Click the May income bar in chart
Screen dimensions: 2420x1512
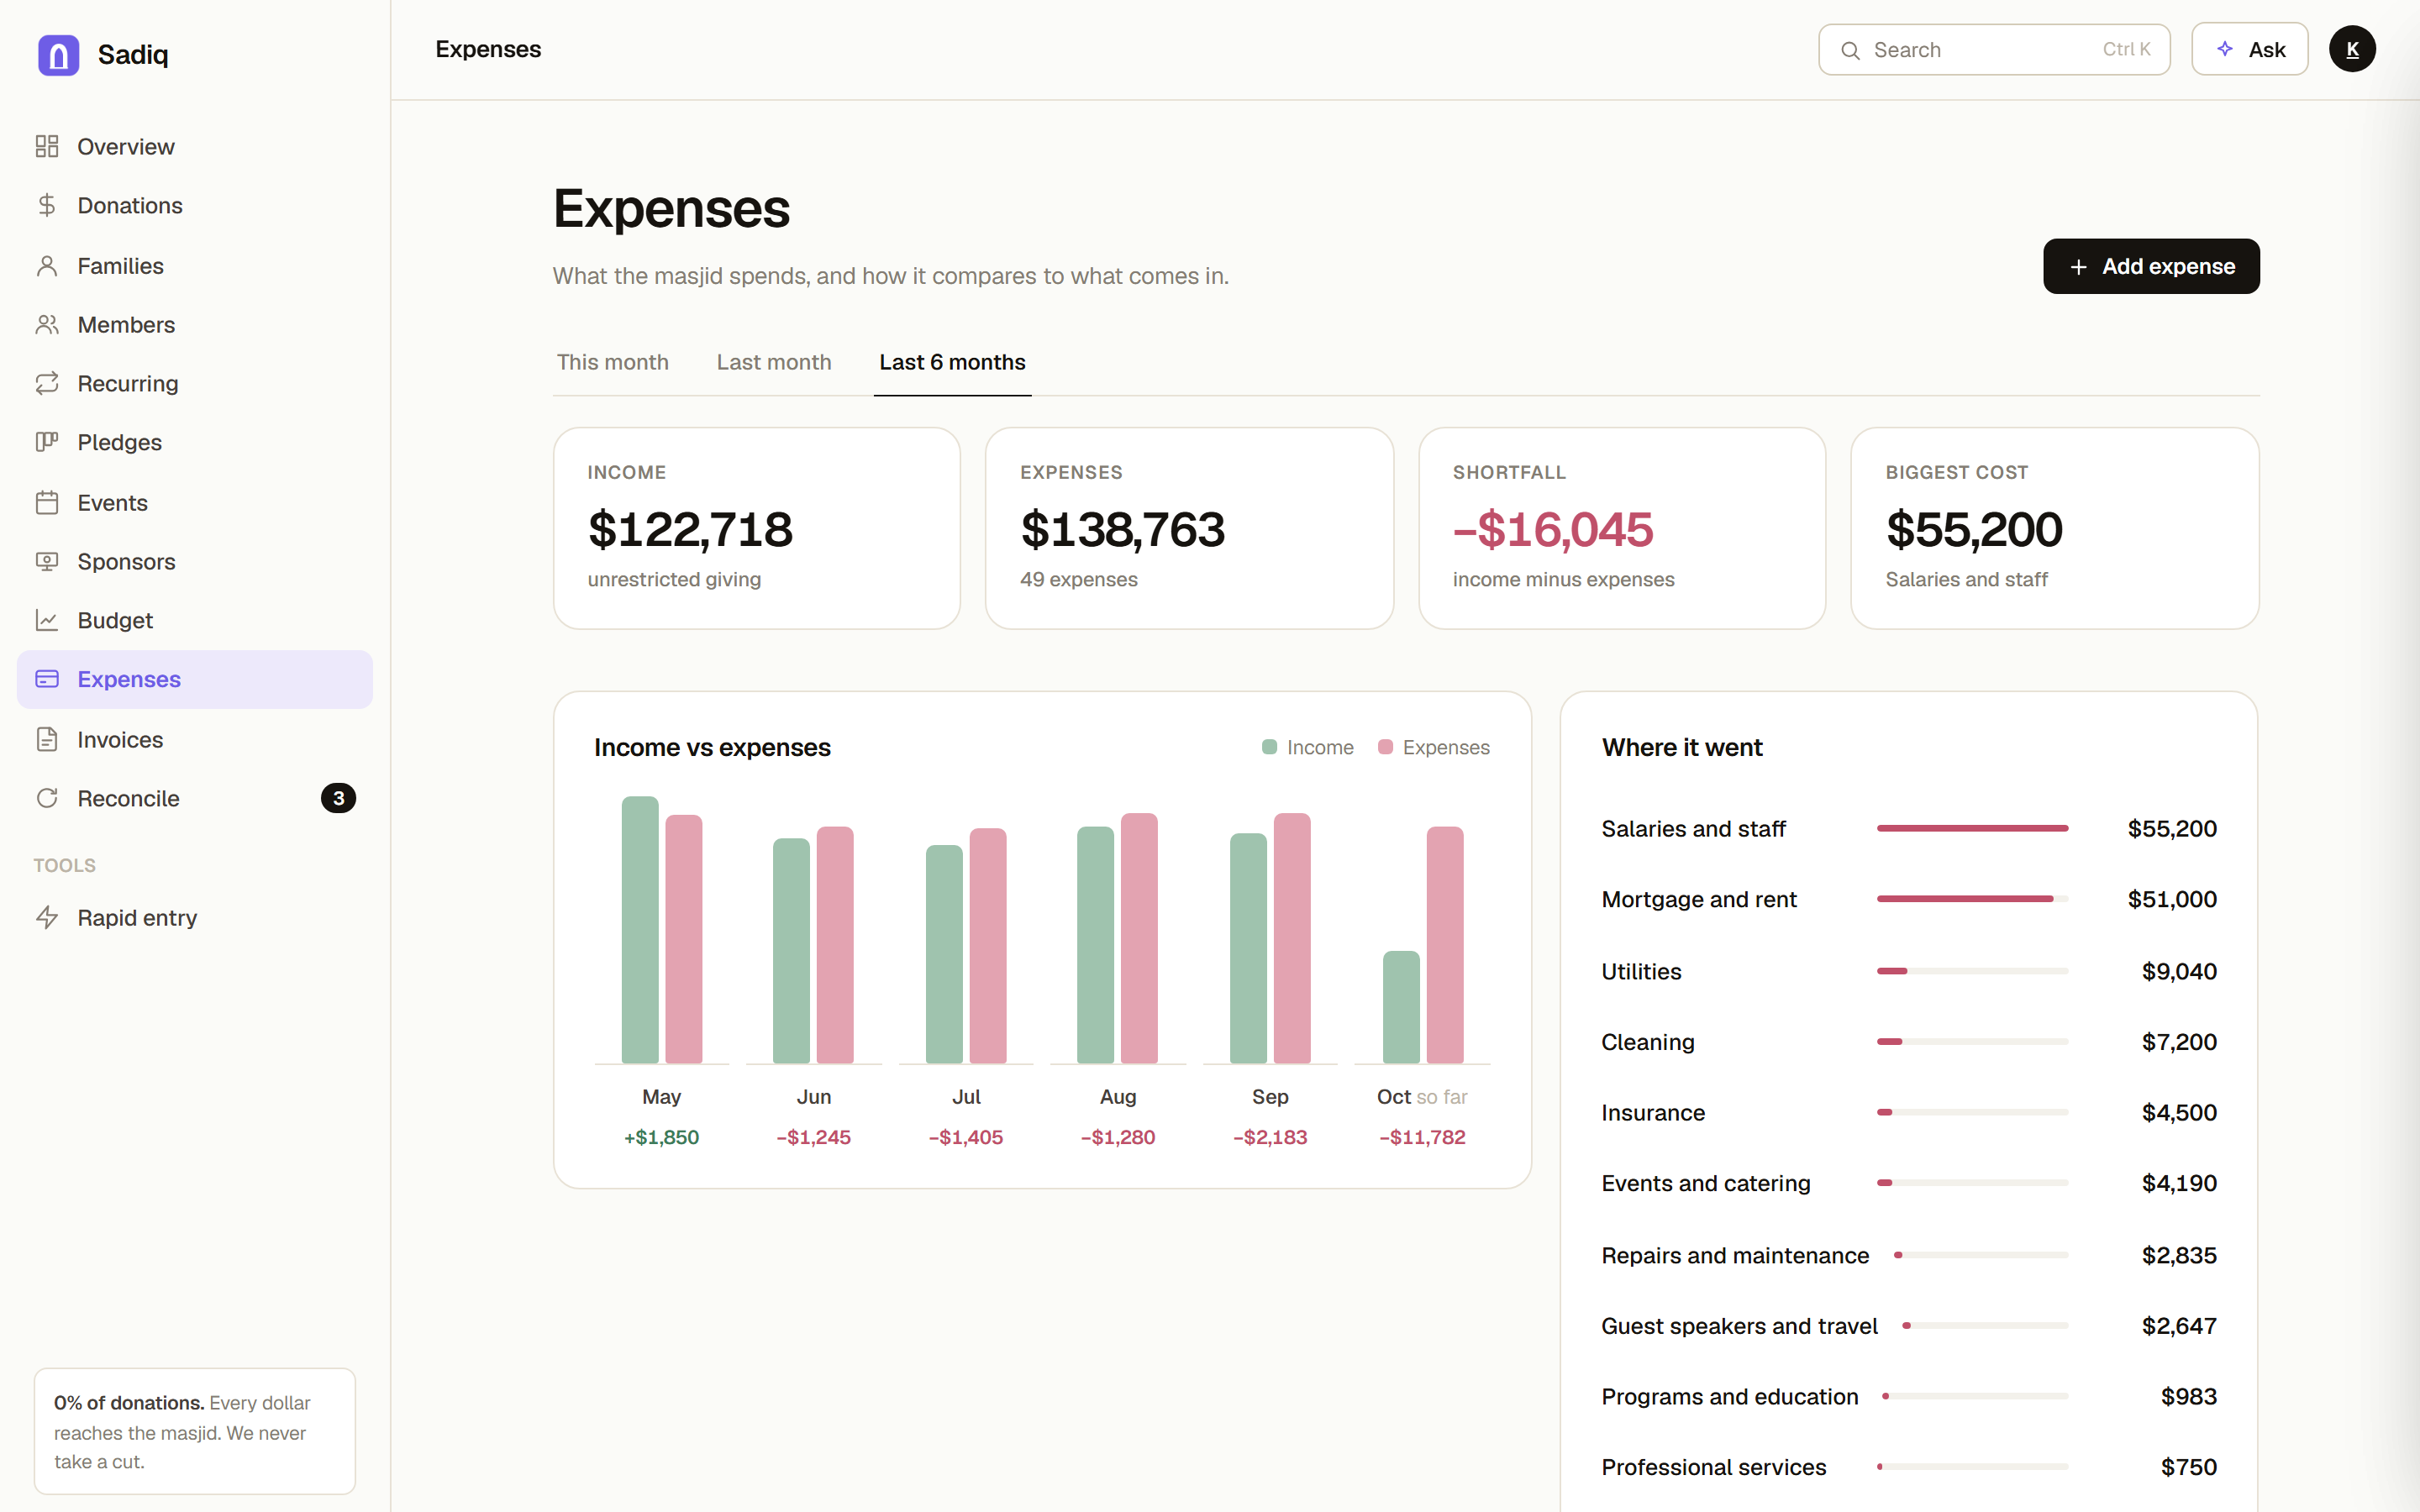pos(640,930)
